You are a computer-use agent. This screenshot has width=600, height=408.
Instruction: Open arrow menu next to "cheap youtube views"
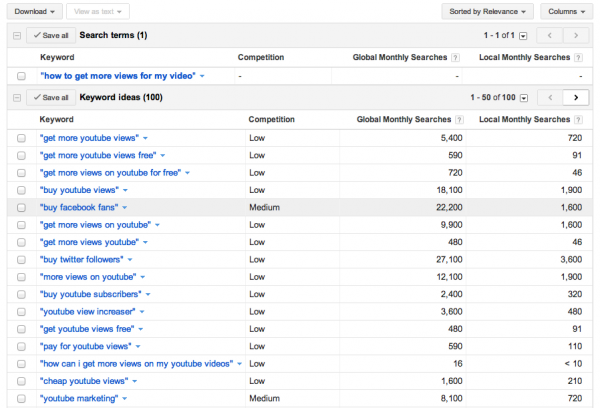coord(134,381)
